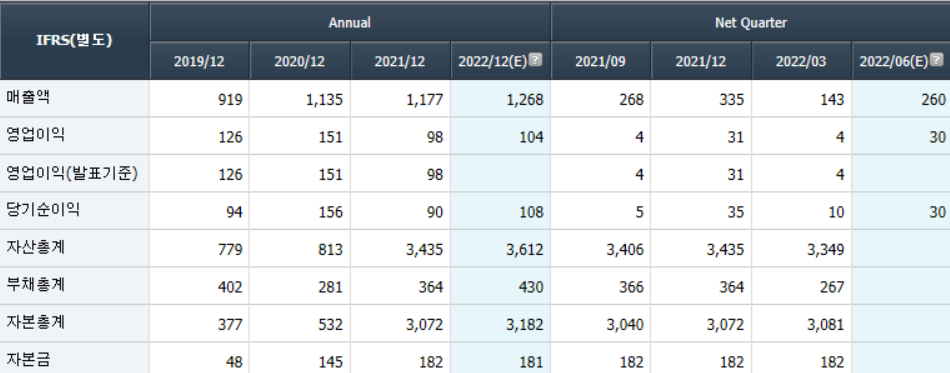Click the help icon beside 2022/12(E)
Screen dimensions: 950x373
536,60
